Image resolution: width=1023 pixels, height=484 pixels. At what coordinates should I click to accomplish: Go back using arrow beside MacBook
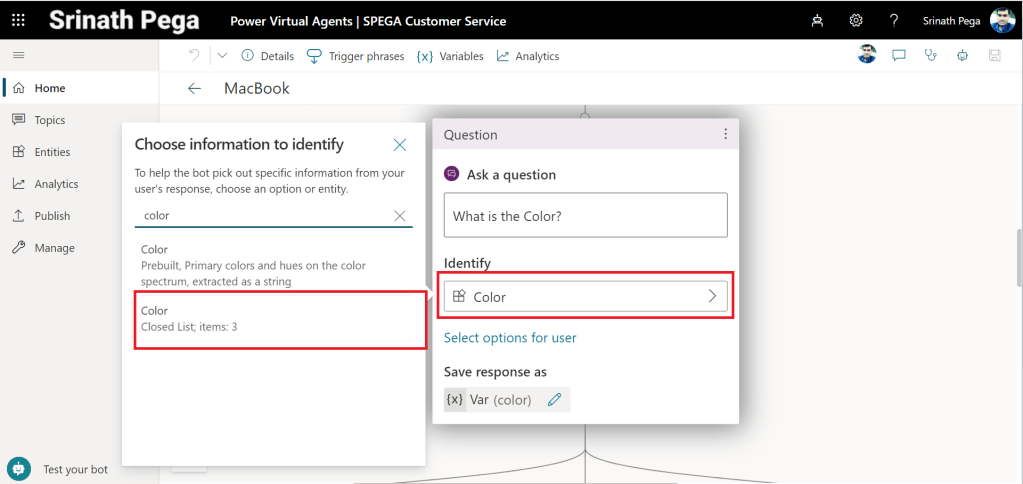tap(194, 89)
